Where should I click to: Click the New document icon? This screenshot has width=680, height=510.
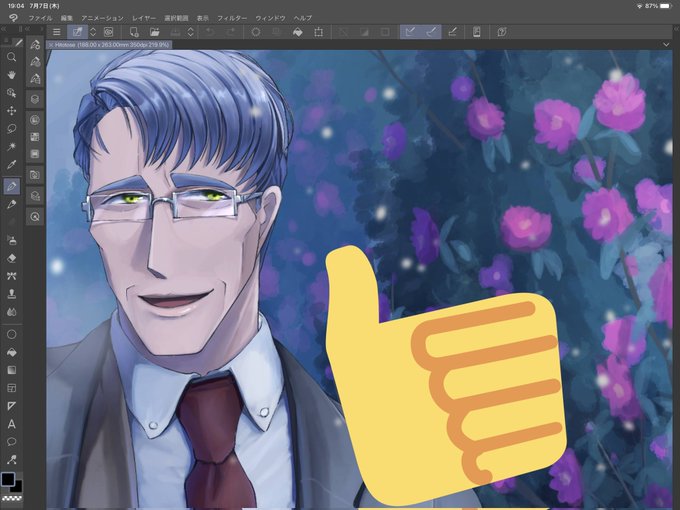coord(134,32)
